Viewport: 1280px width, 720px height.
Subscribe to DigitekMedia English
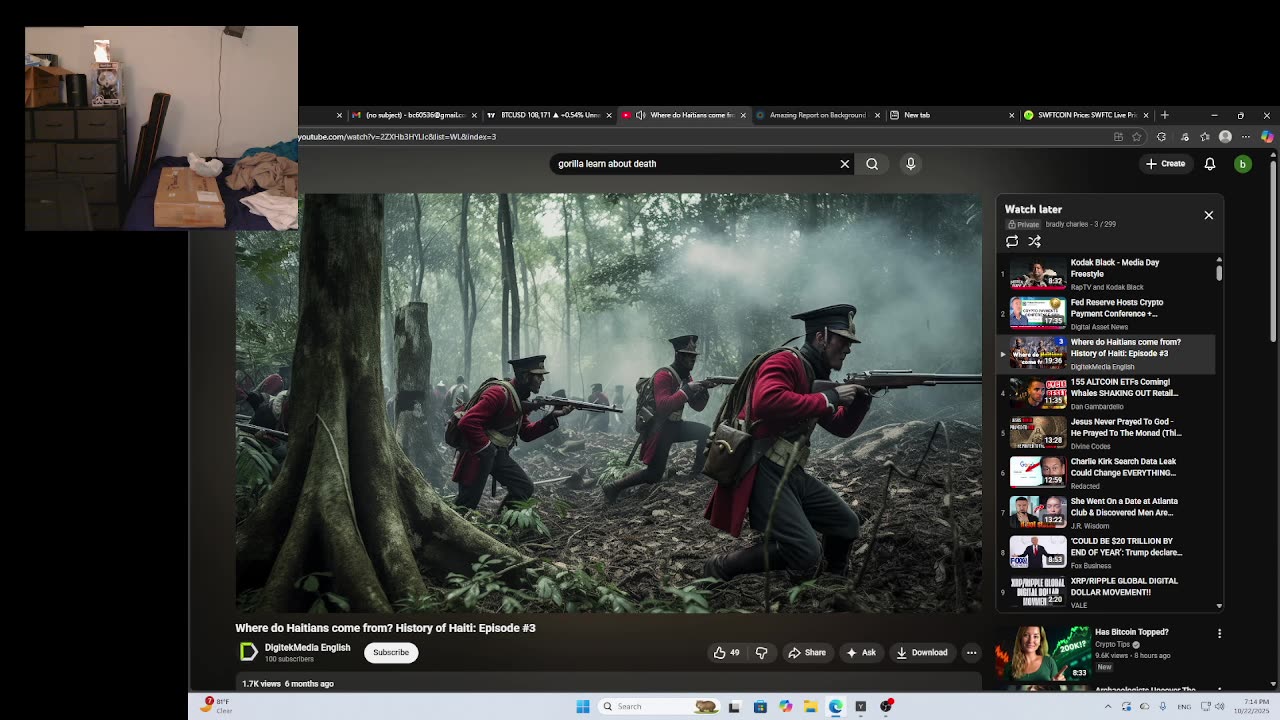[391, 653]
